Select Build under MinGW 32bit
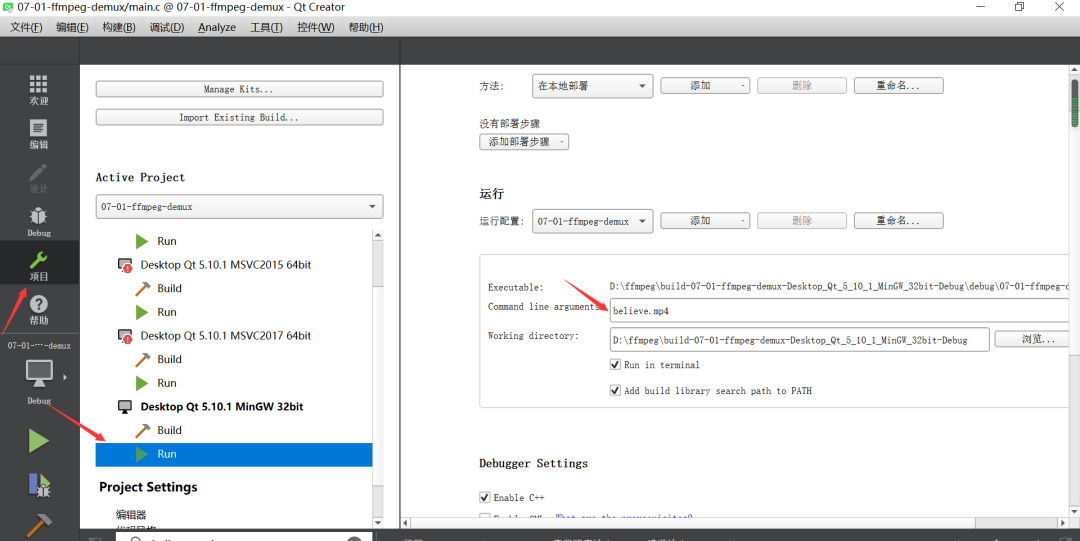Viewport: 1080px width, 541px height. (169, 430)
